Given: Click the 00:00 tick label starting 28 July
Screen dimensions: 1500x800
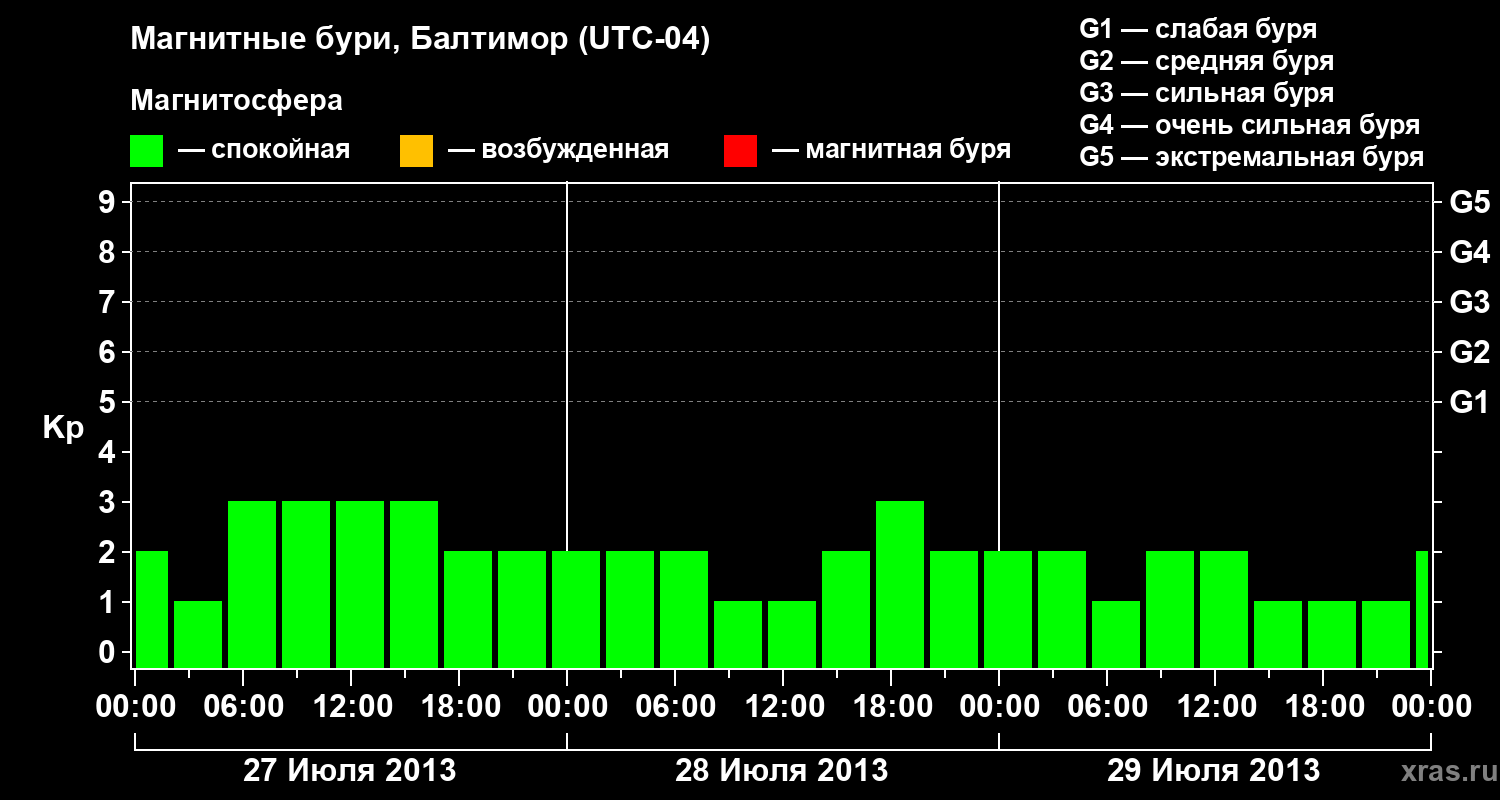Looking at the screenshot, I should (x=567, y=707).
